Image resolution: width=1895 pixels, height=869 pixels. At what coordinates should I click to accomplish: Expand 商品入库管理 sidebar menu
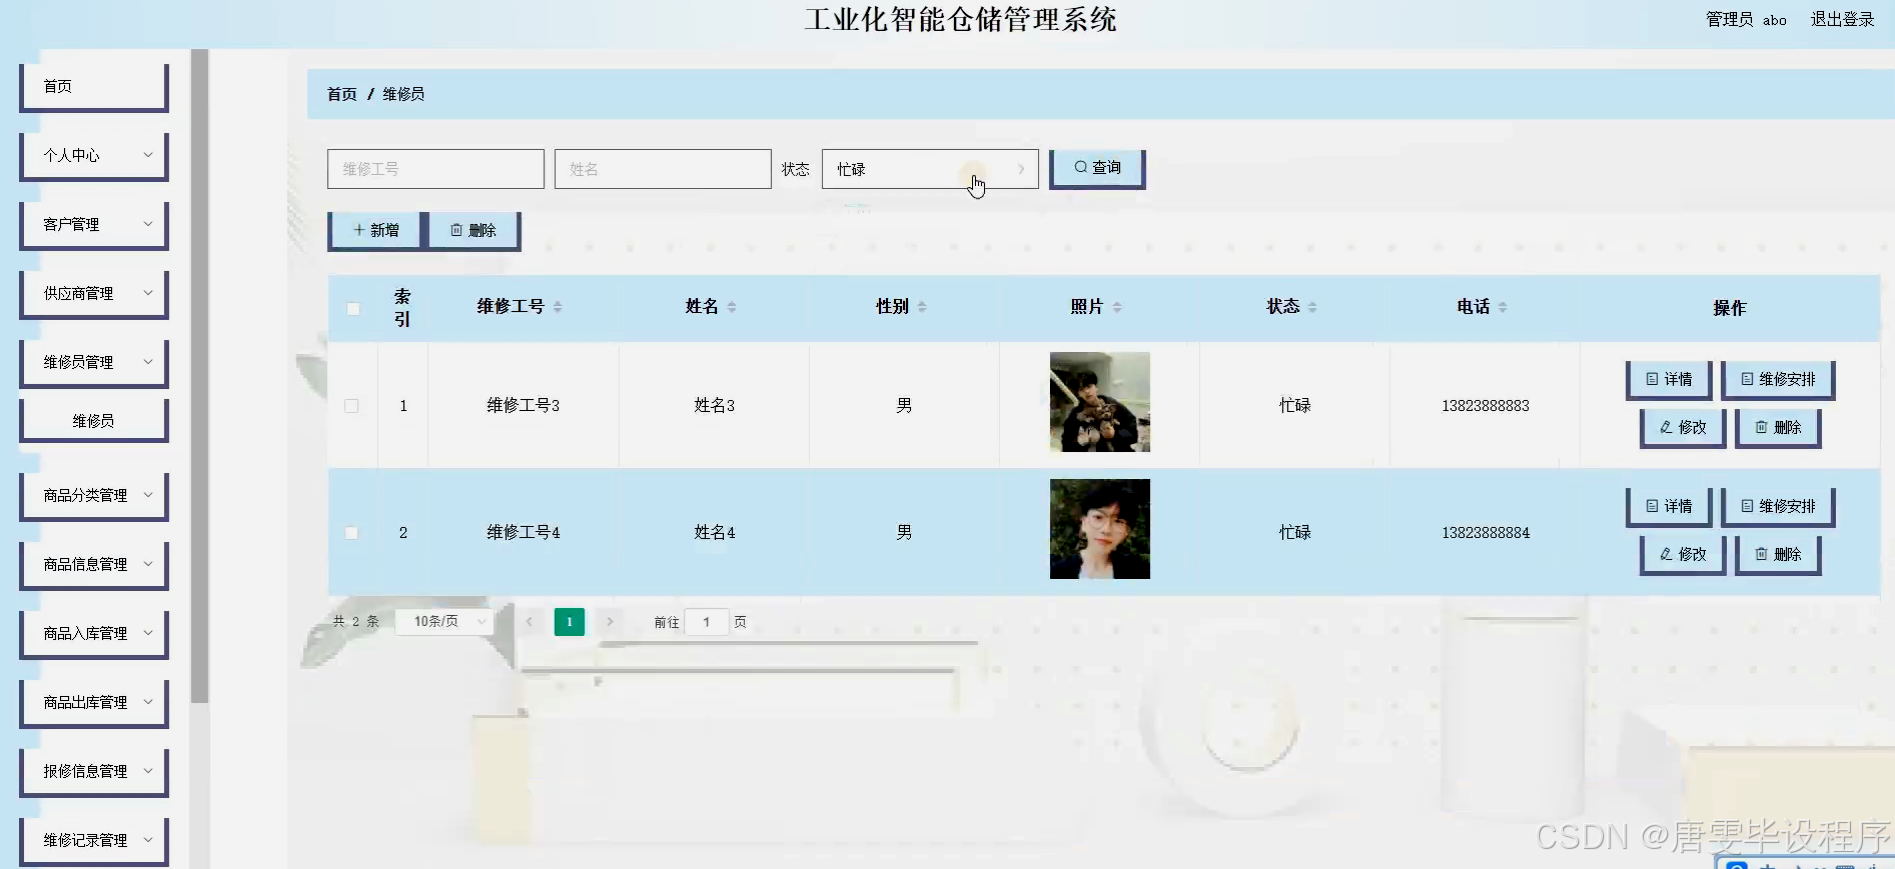[94, 633]
